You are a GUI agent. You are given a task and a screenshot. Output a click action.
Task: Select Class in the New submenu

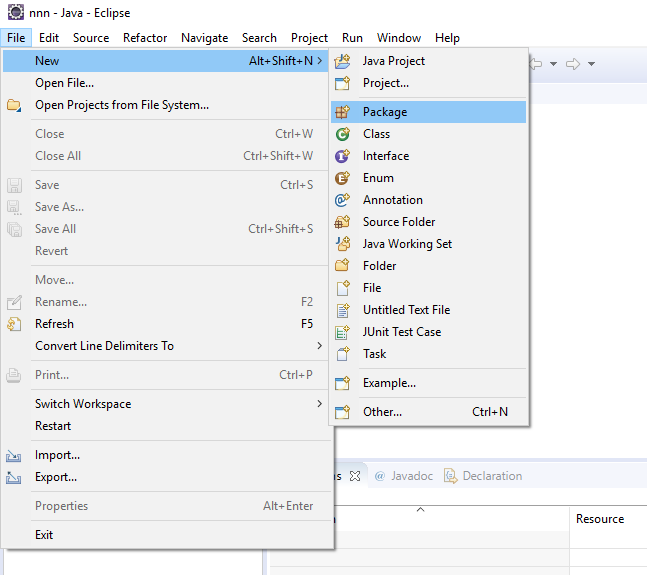[x=428, y=134]
